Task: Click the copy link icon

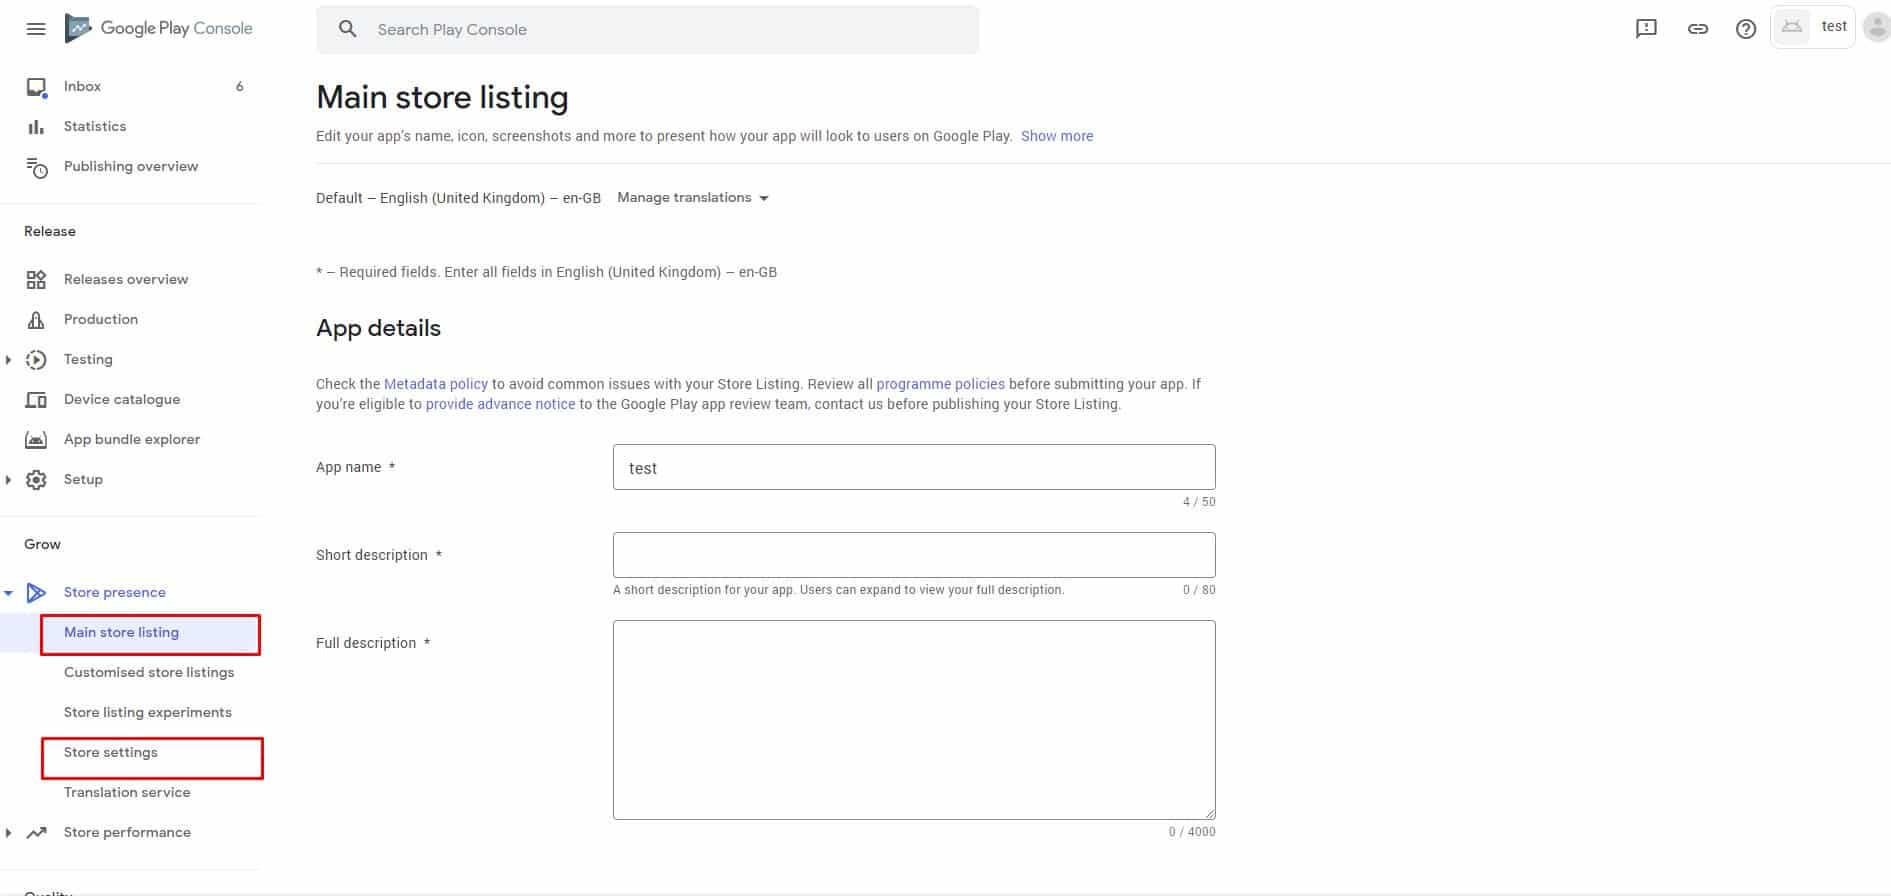Action: (1698, 29)
